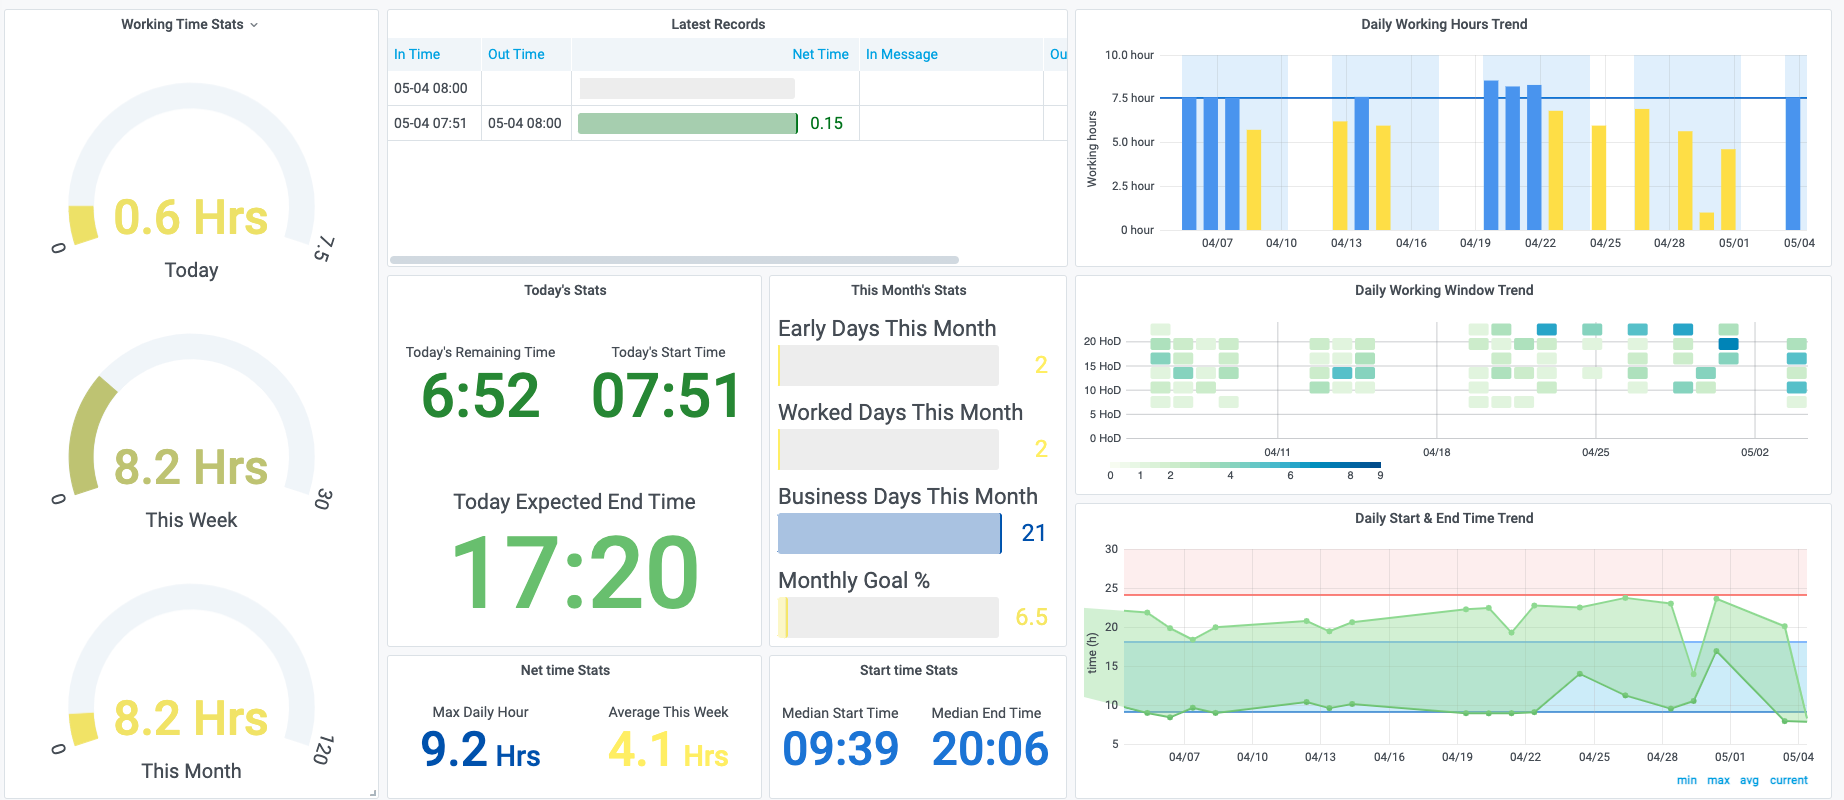Sort the table by In Time column
1844x800 pixels.
(x=417, y=54)
